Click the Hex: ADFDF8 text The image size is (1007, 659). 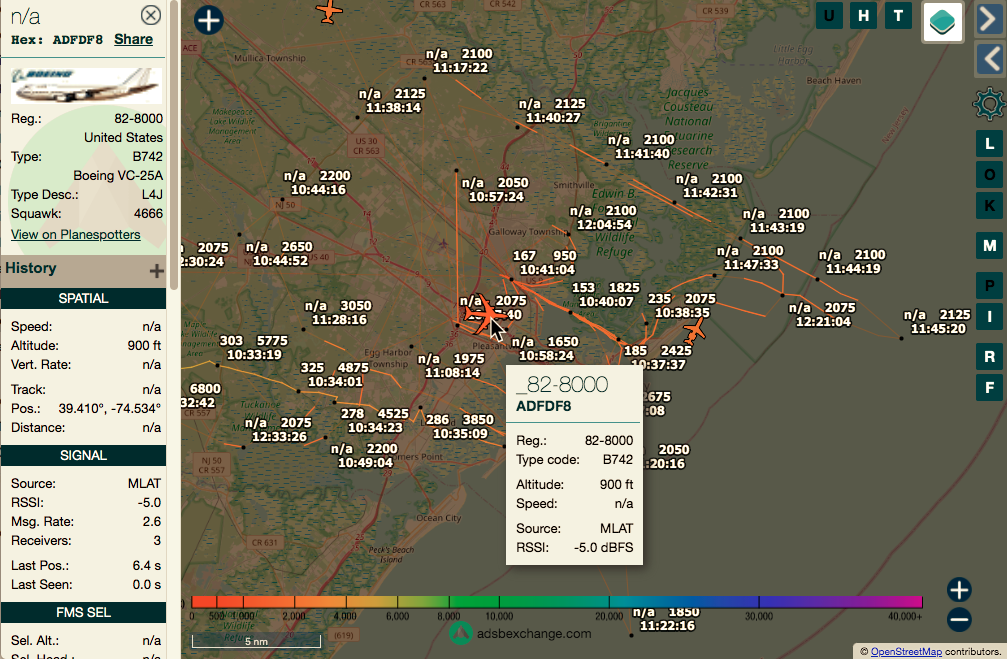[57, 40]
